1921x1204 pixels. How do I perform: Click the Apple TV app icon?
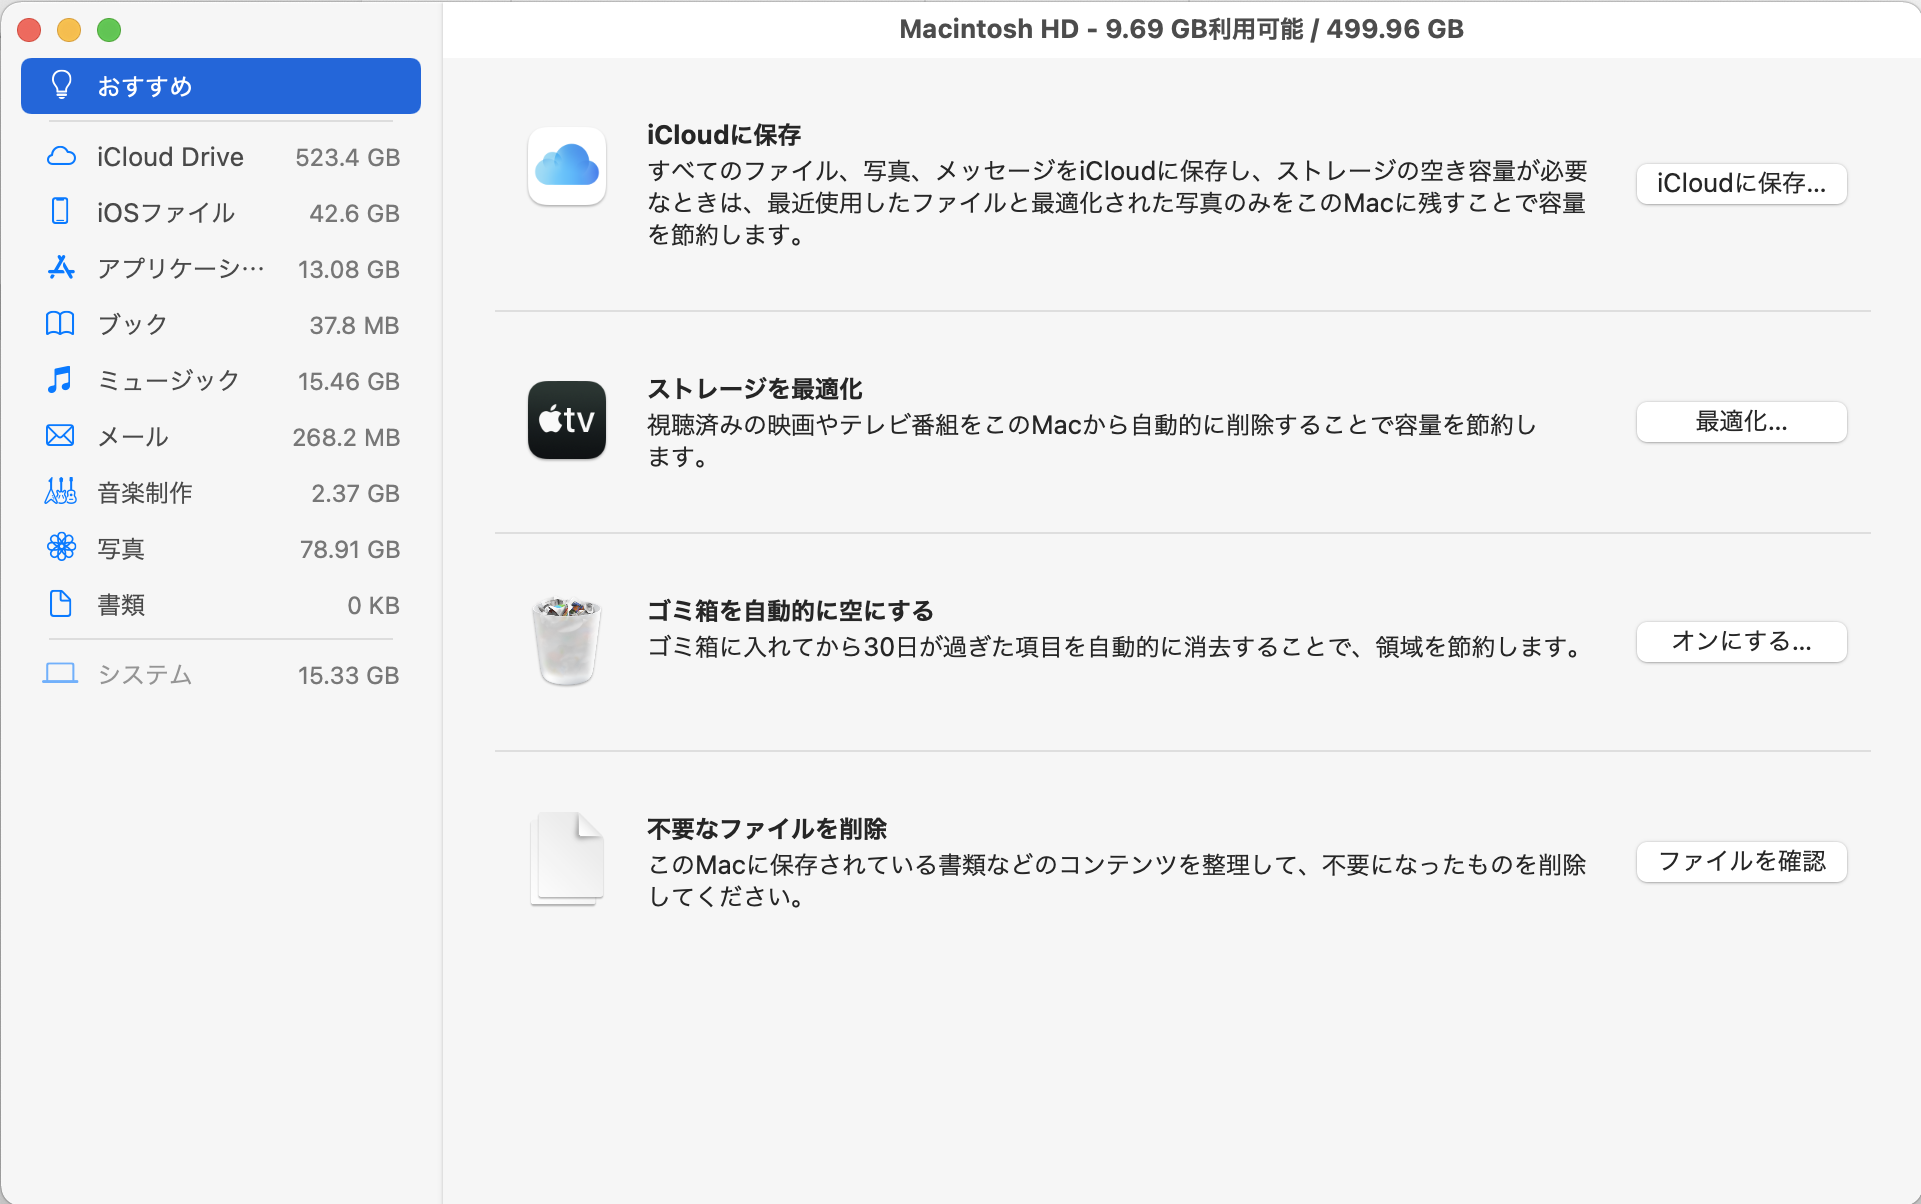(x=567, y=420)
